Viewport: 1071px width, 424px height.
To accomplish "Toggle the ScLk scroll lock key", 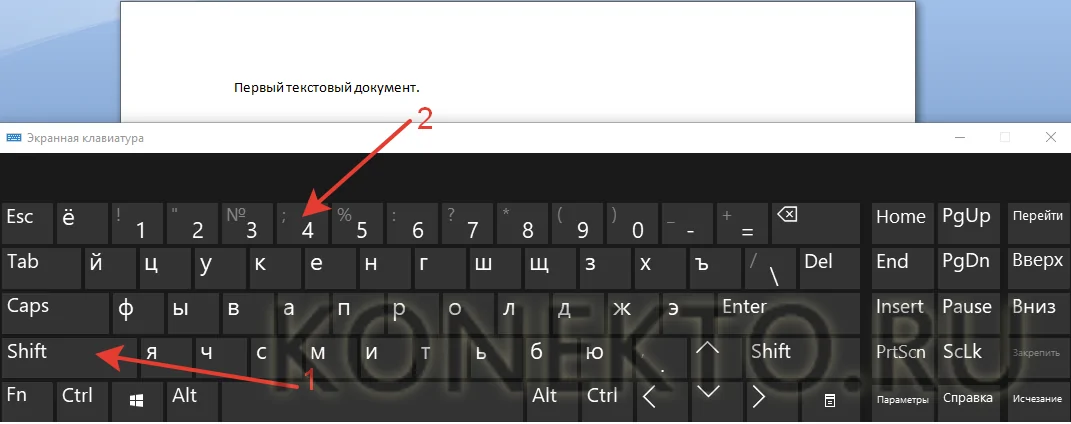I will tap(968, 358).
